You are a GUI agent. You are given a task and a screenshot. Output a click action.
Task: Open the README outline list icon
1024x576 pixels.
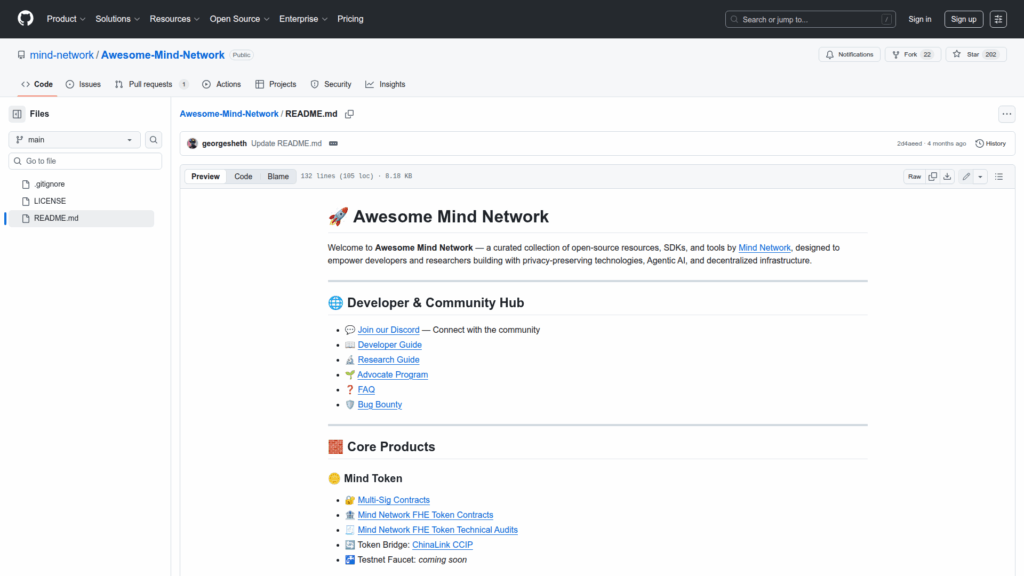999,176
